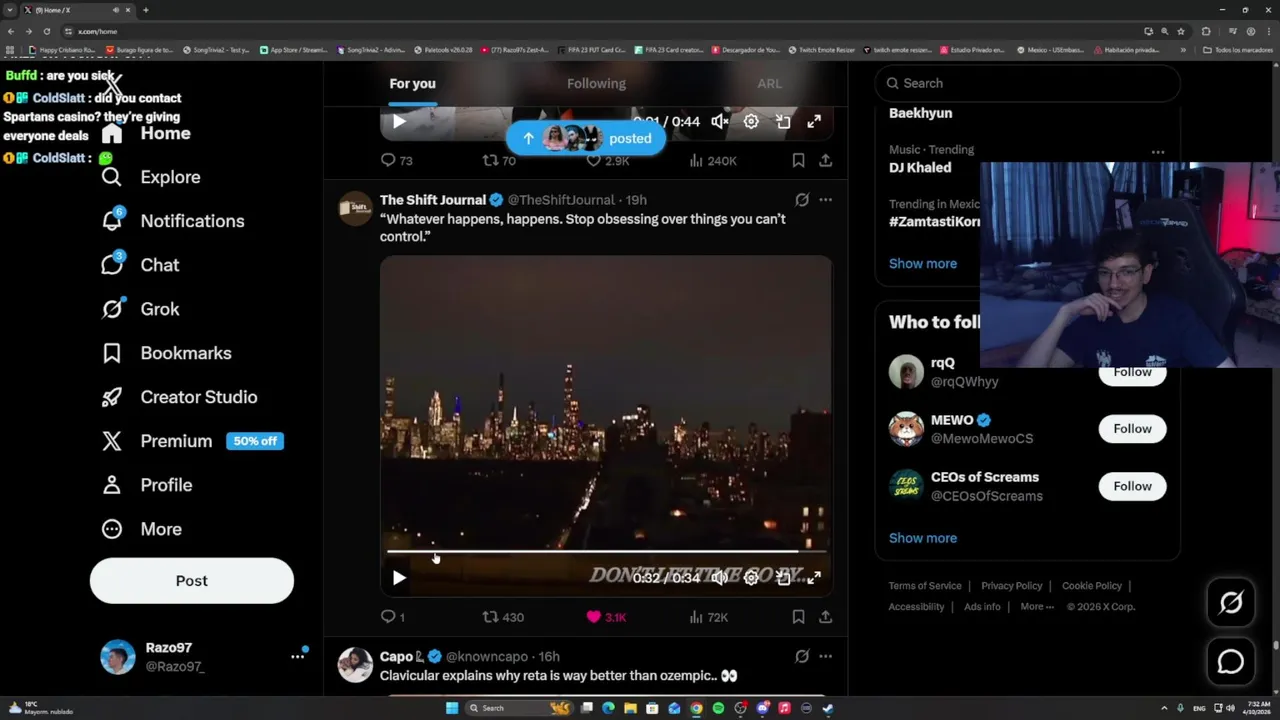The width and height of the screenshot is (1280, 720).
Task: Open Creator Studio
Action: pyautogui.click(x=180, y=397)
